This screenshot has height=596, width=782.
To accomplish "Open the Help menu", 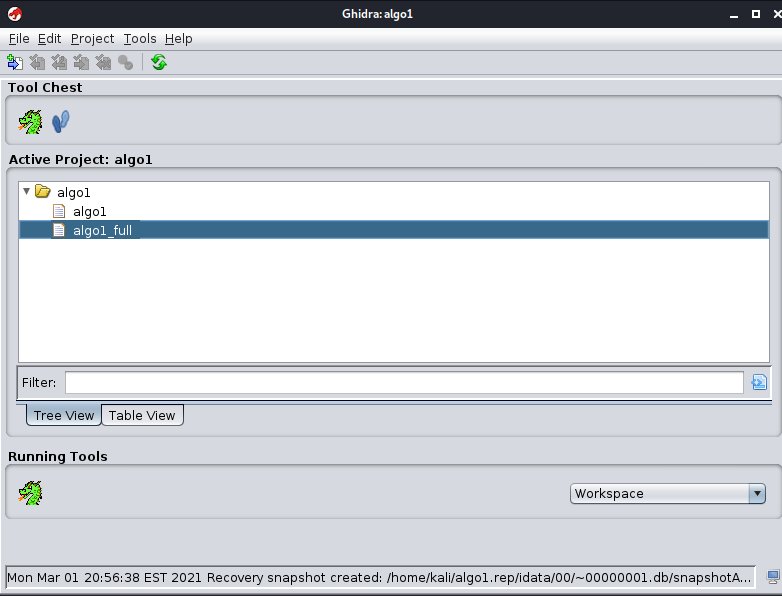I will [x=179, y=39].
